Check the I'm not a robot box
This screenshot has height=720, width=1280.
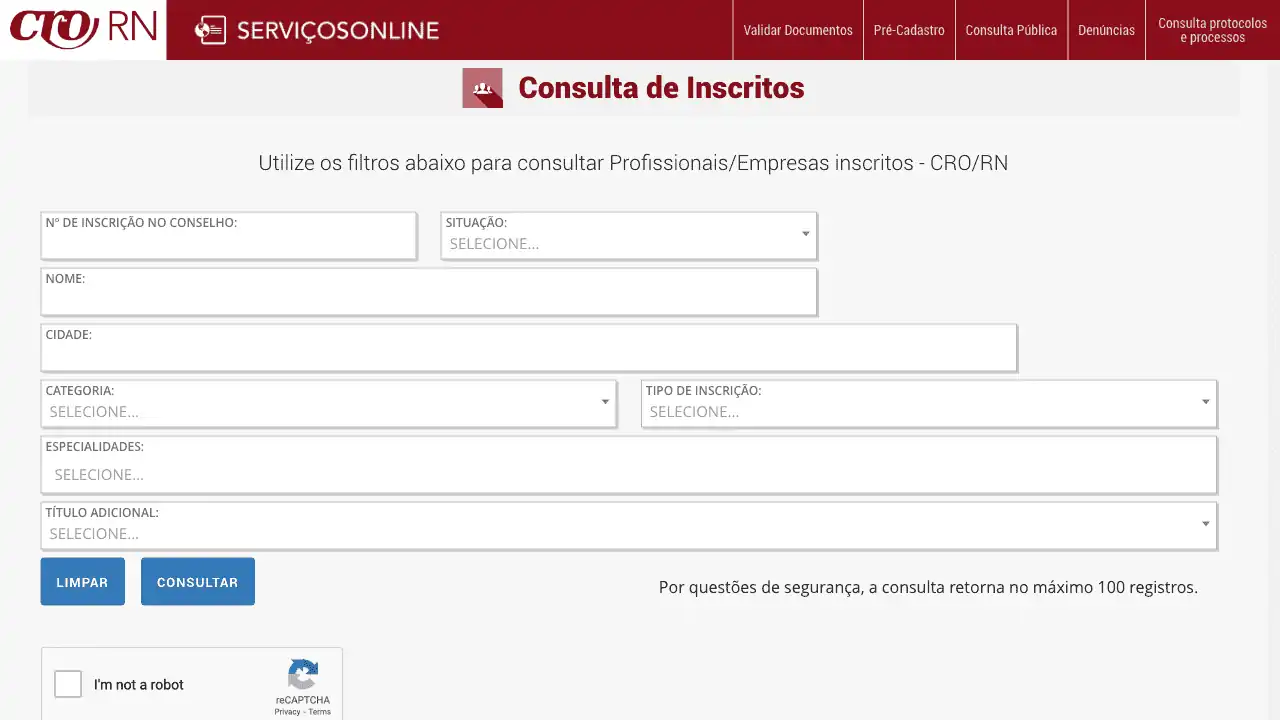68,684
